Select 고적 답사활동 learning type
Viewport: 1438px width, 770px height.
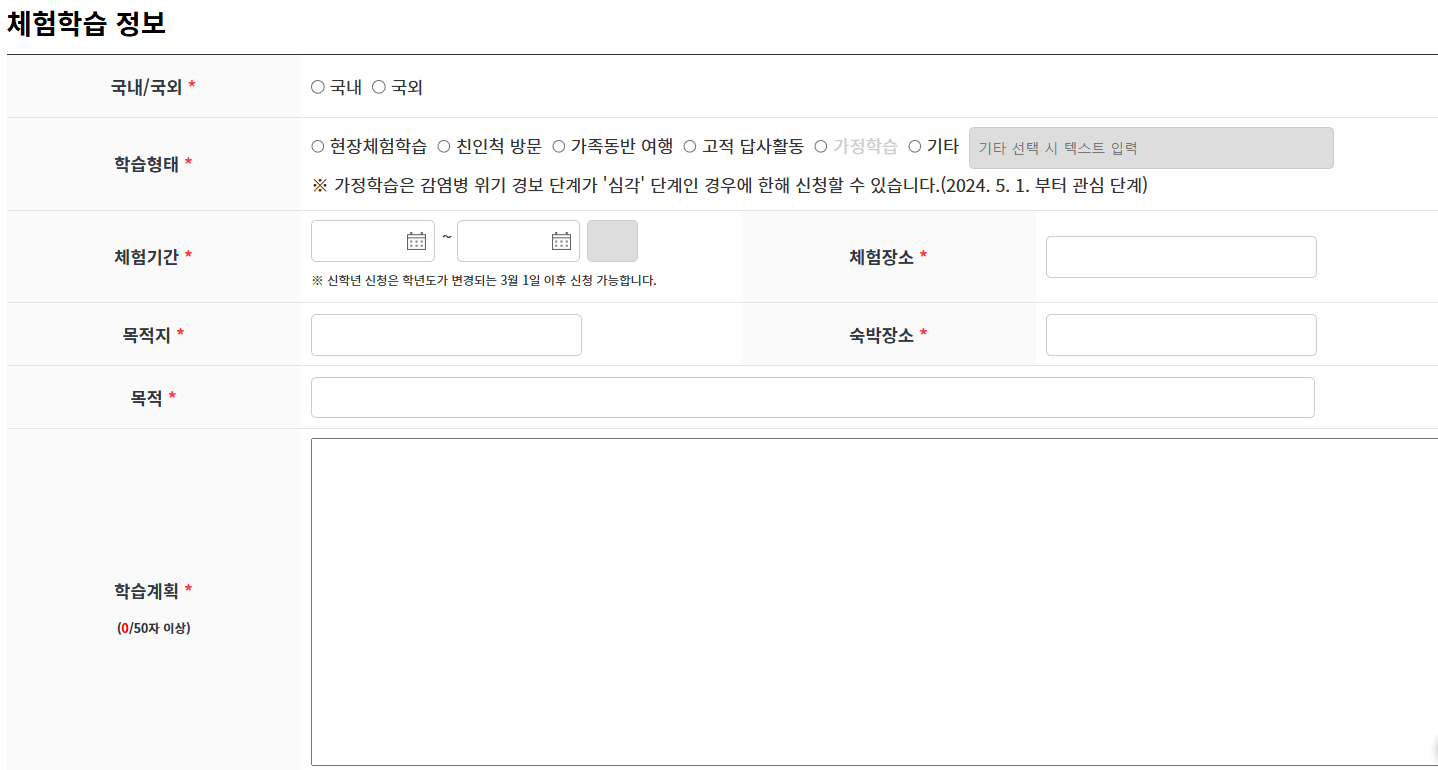(688, 144)
